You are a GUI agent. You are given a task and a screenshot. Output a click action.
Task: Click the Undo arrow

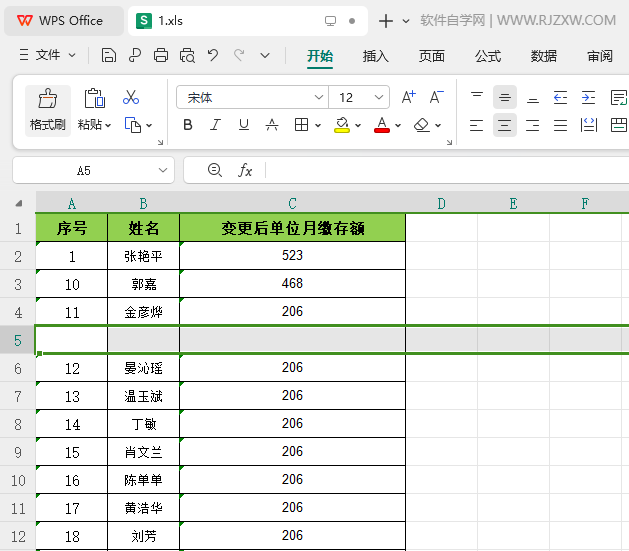(x=213, y=55)
